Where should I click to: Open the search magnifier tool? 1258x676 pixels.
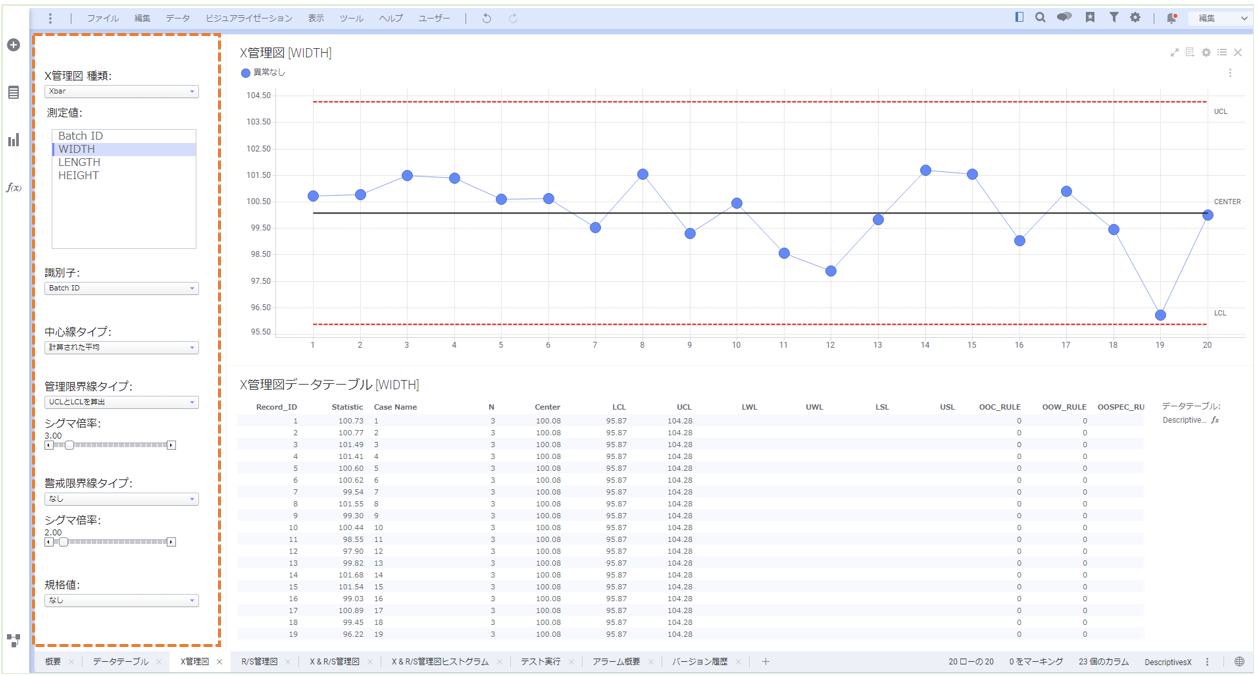point(1040,17)
